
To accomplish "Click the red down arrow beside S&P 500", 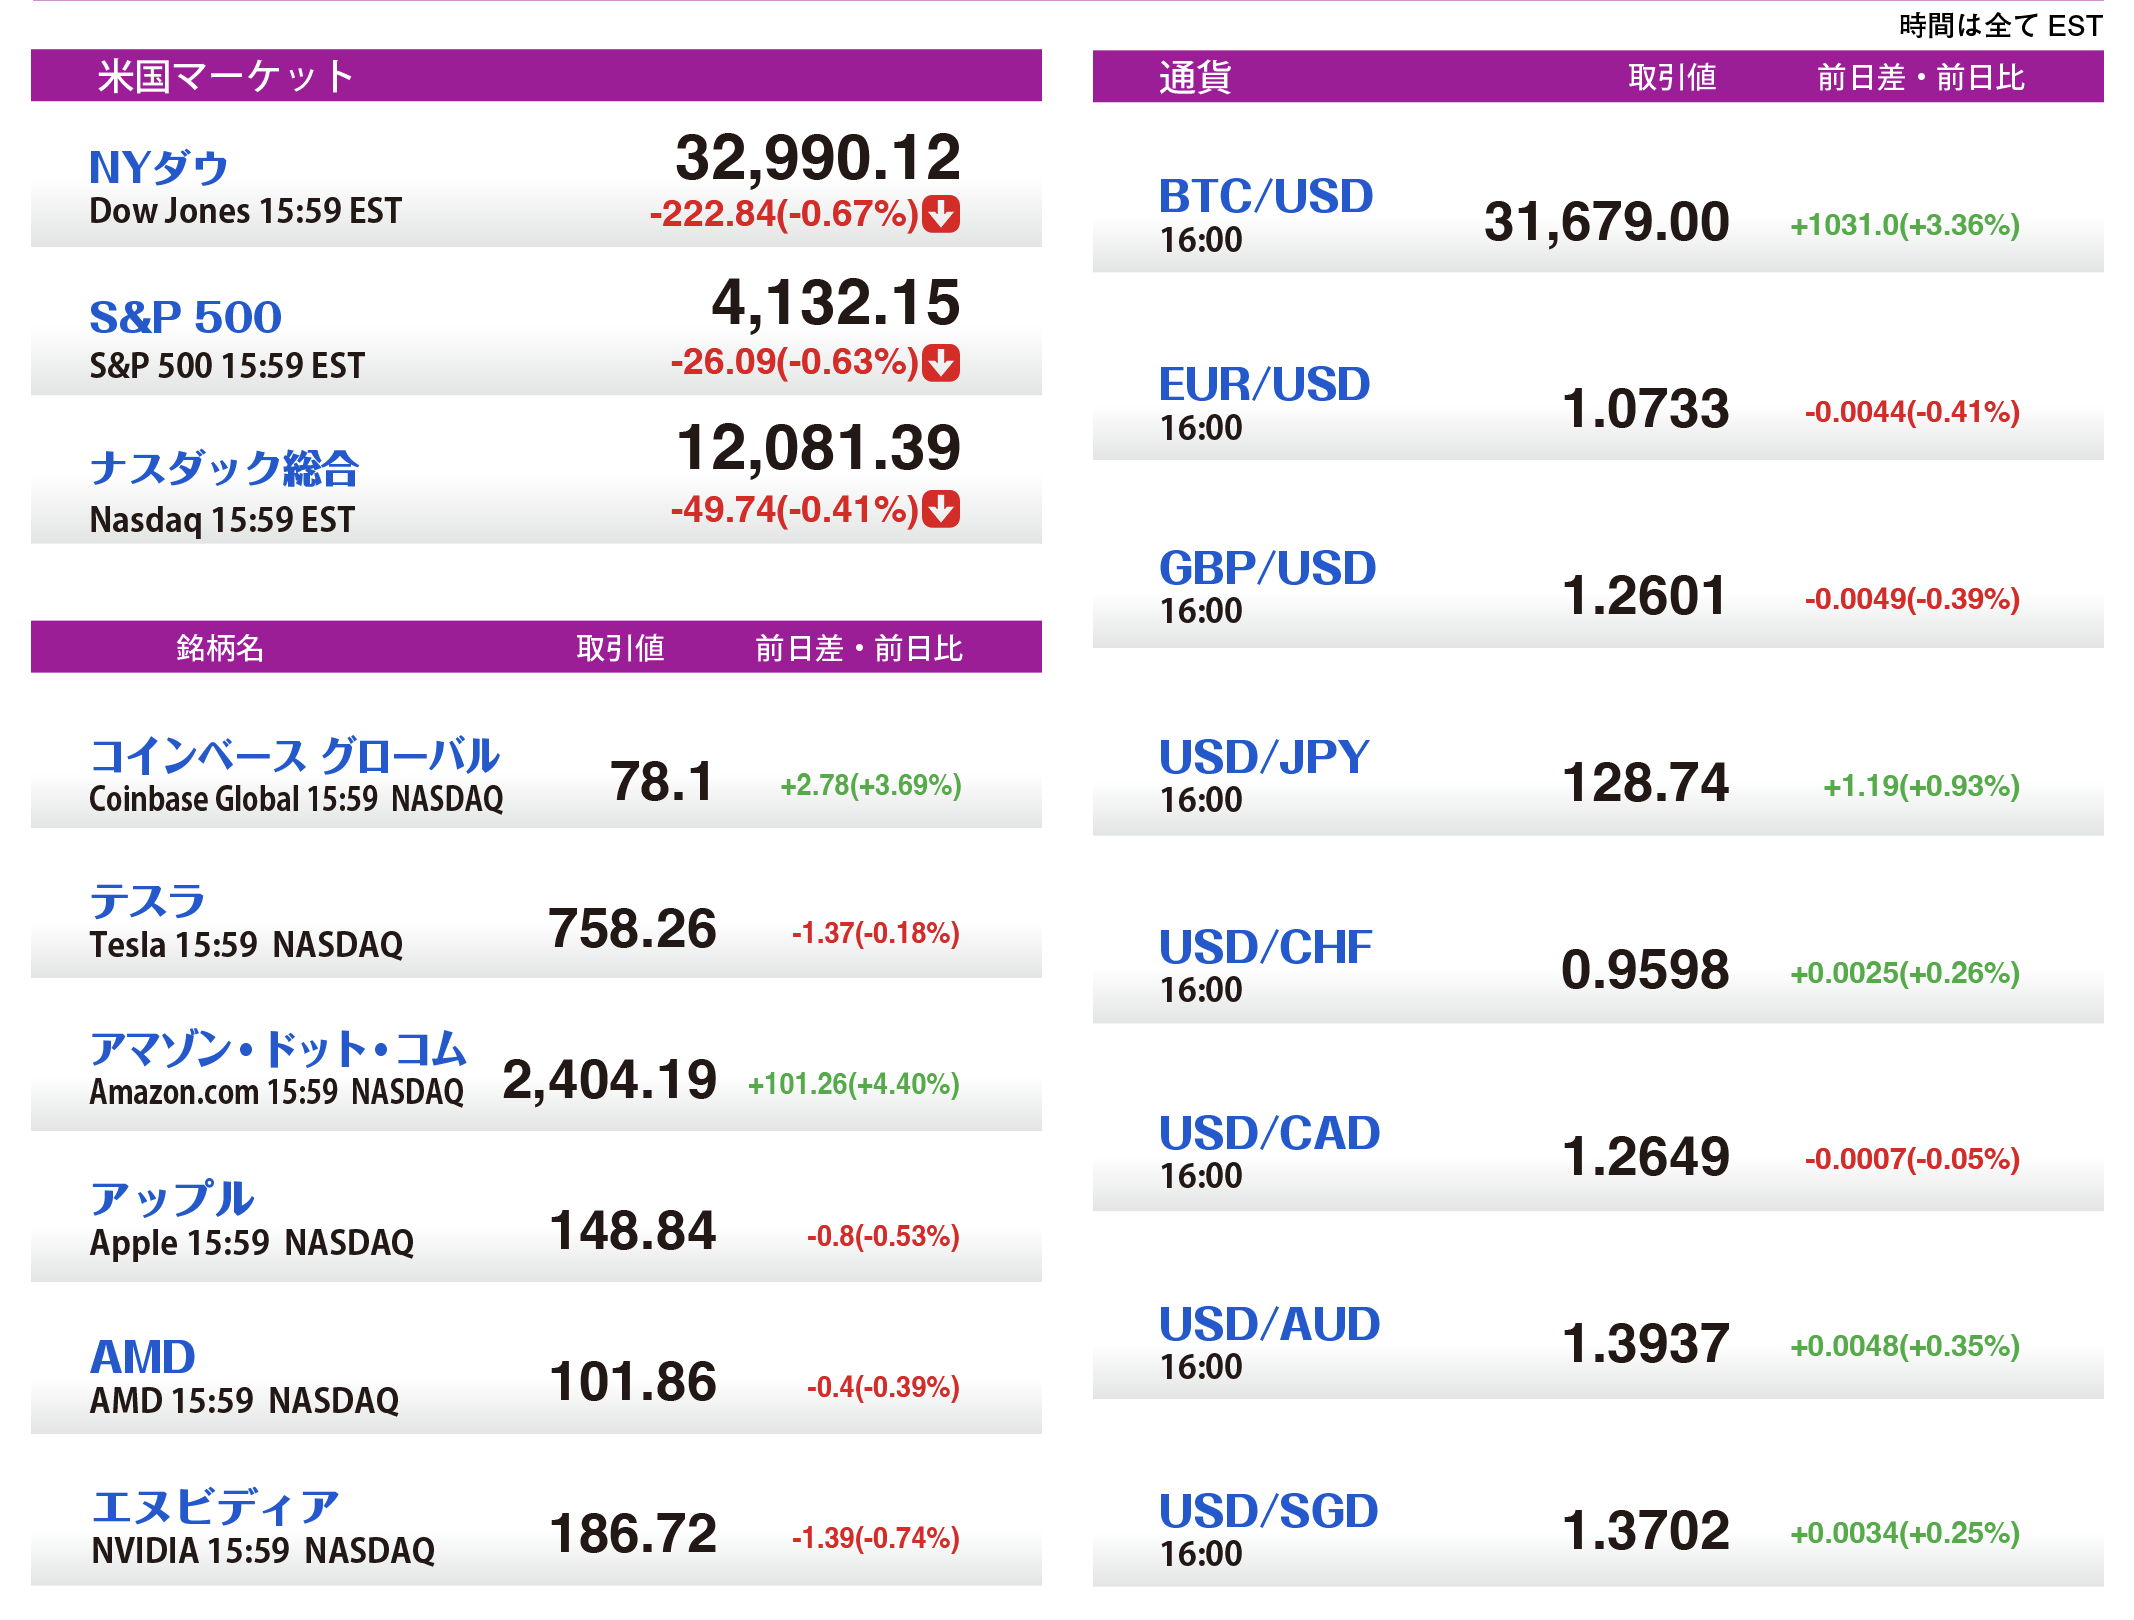I will point(940,362).
